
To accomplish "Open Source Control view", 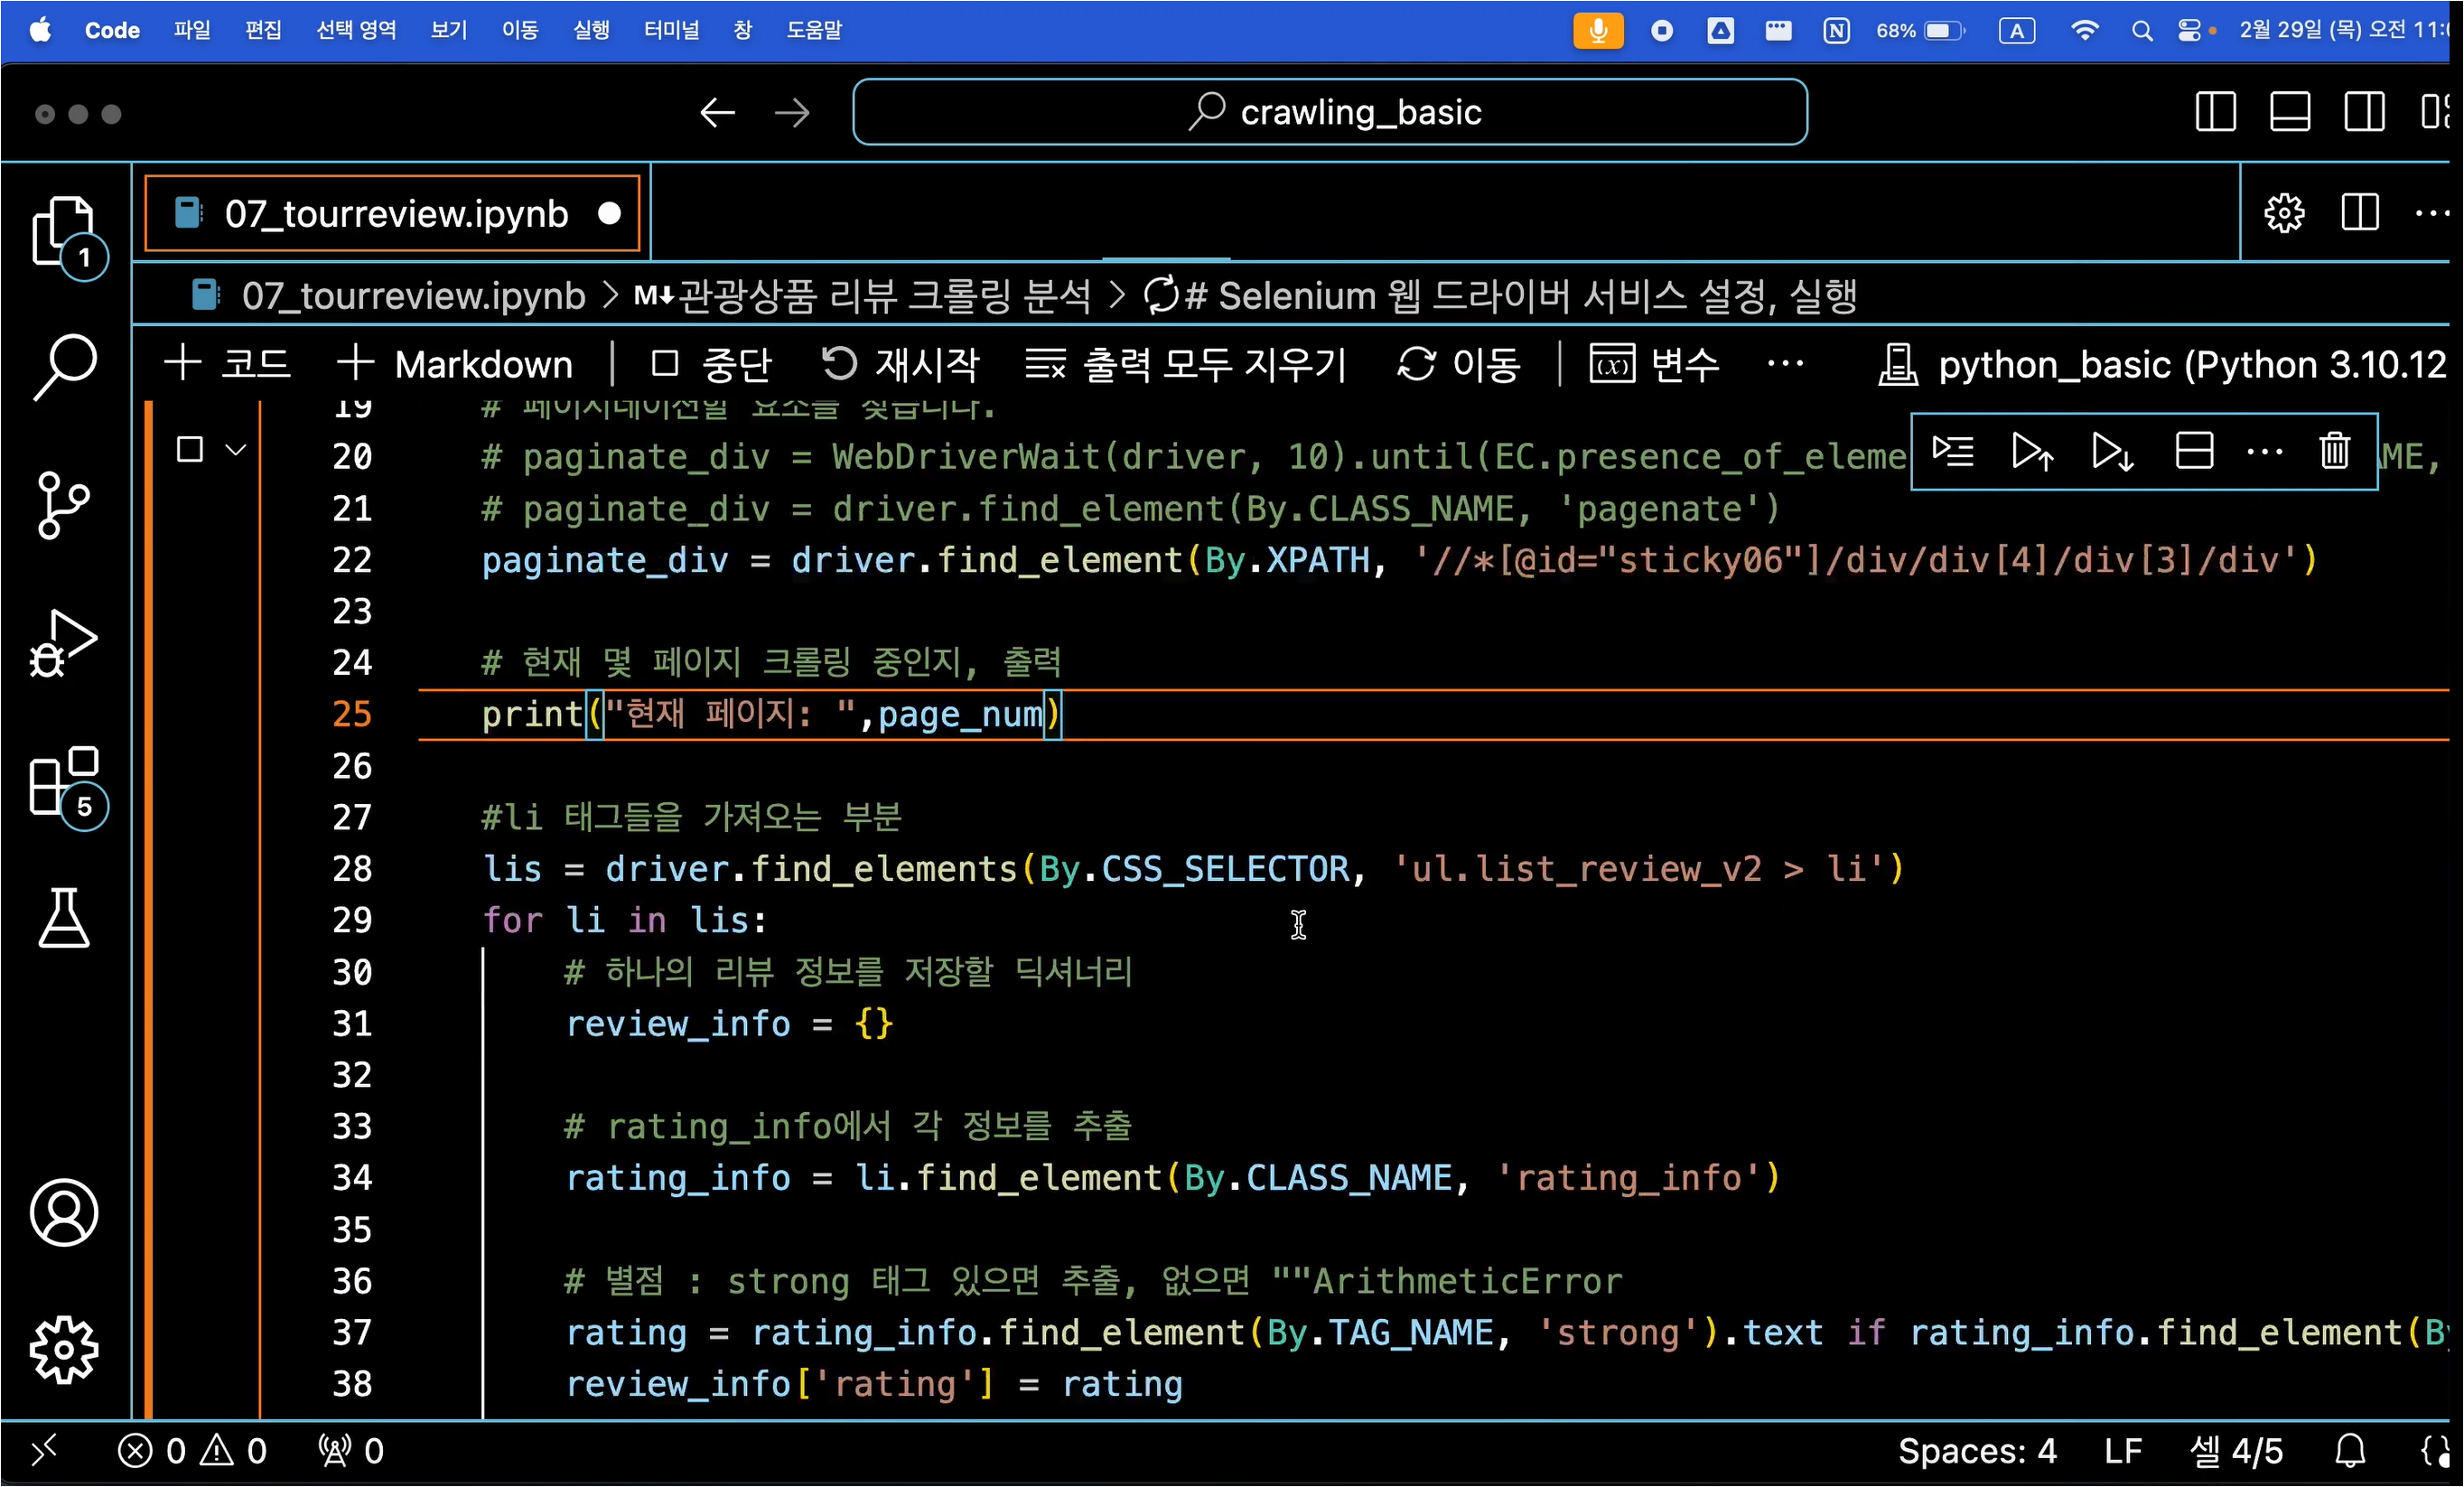I will 63,505.
